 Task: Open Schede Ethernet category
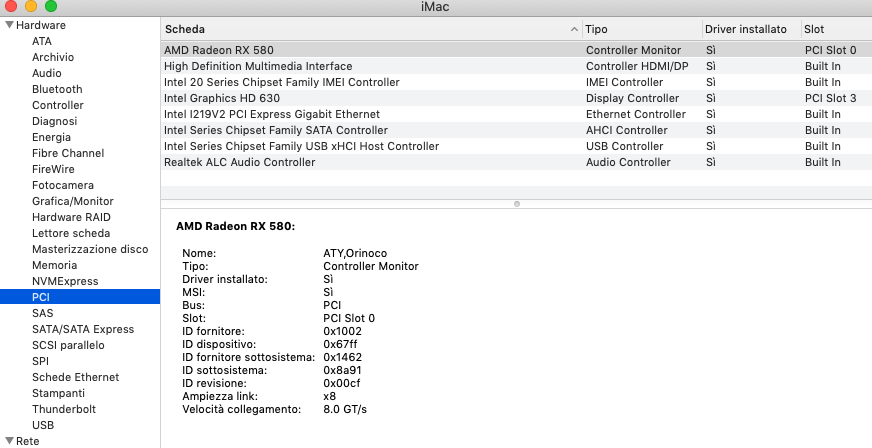76,377
